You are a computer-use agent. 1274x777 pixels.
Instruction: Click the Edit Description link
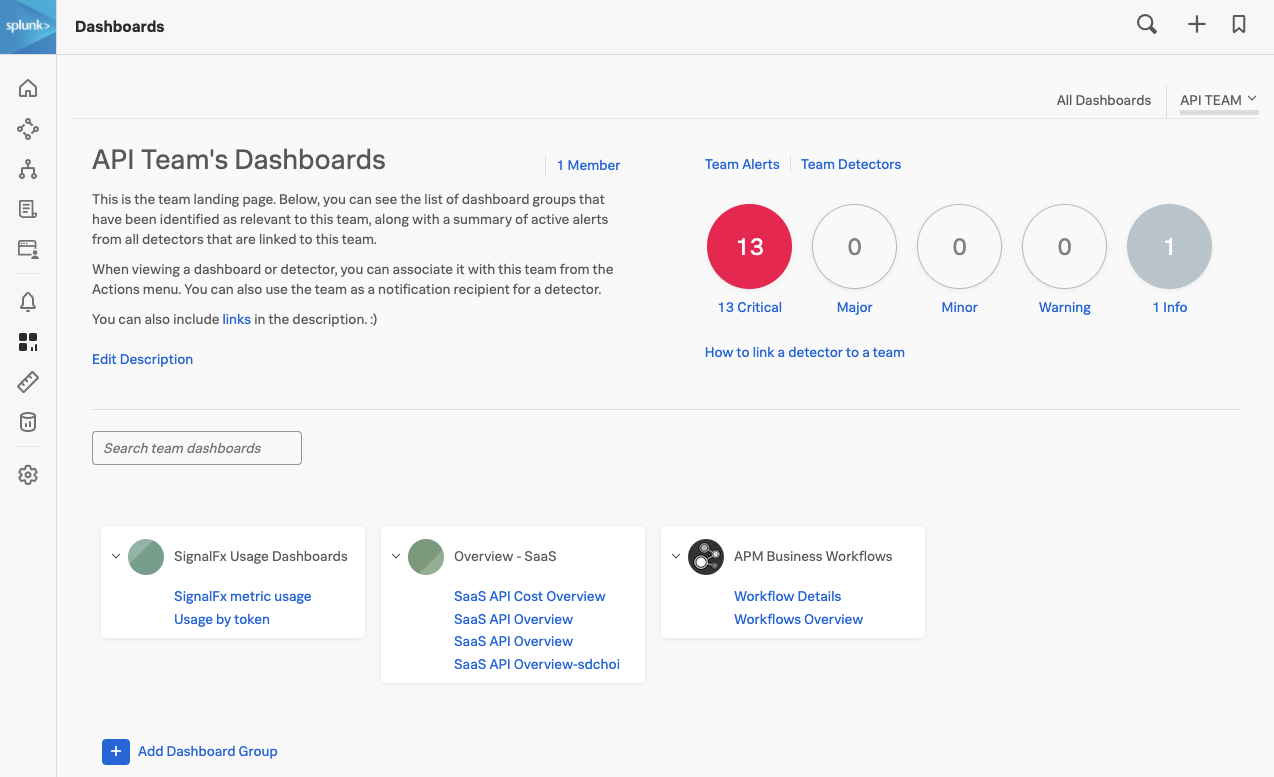(142, 359)
